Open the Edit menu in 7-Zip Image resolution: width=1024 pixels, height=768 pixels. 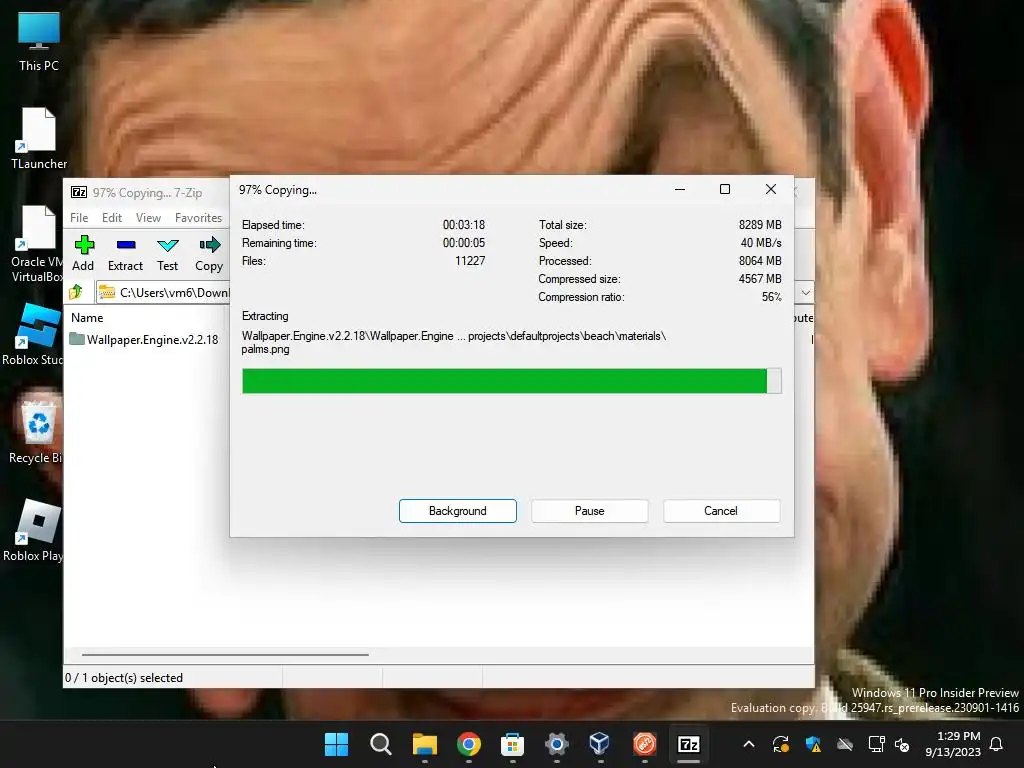click(112, 218)
